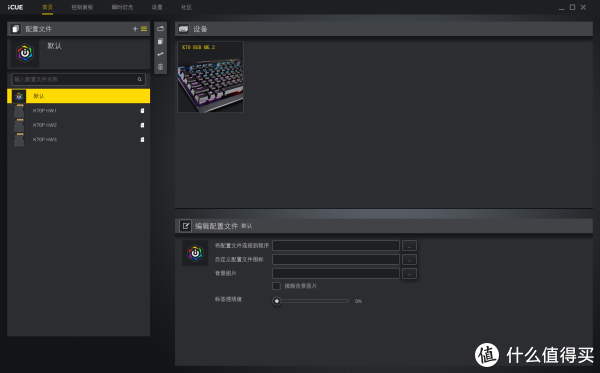Open the yellow profile list menu icon
This screenshot has height=373, width=600.
[x=144, y=29]
